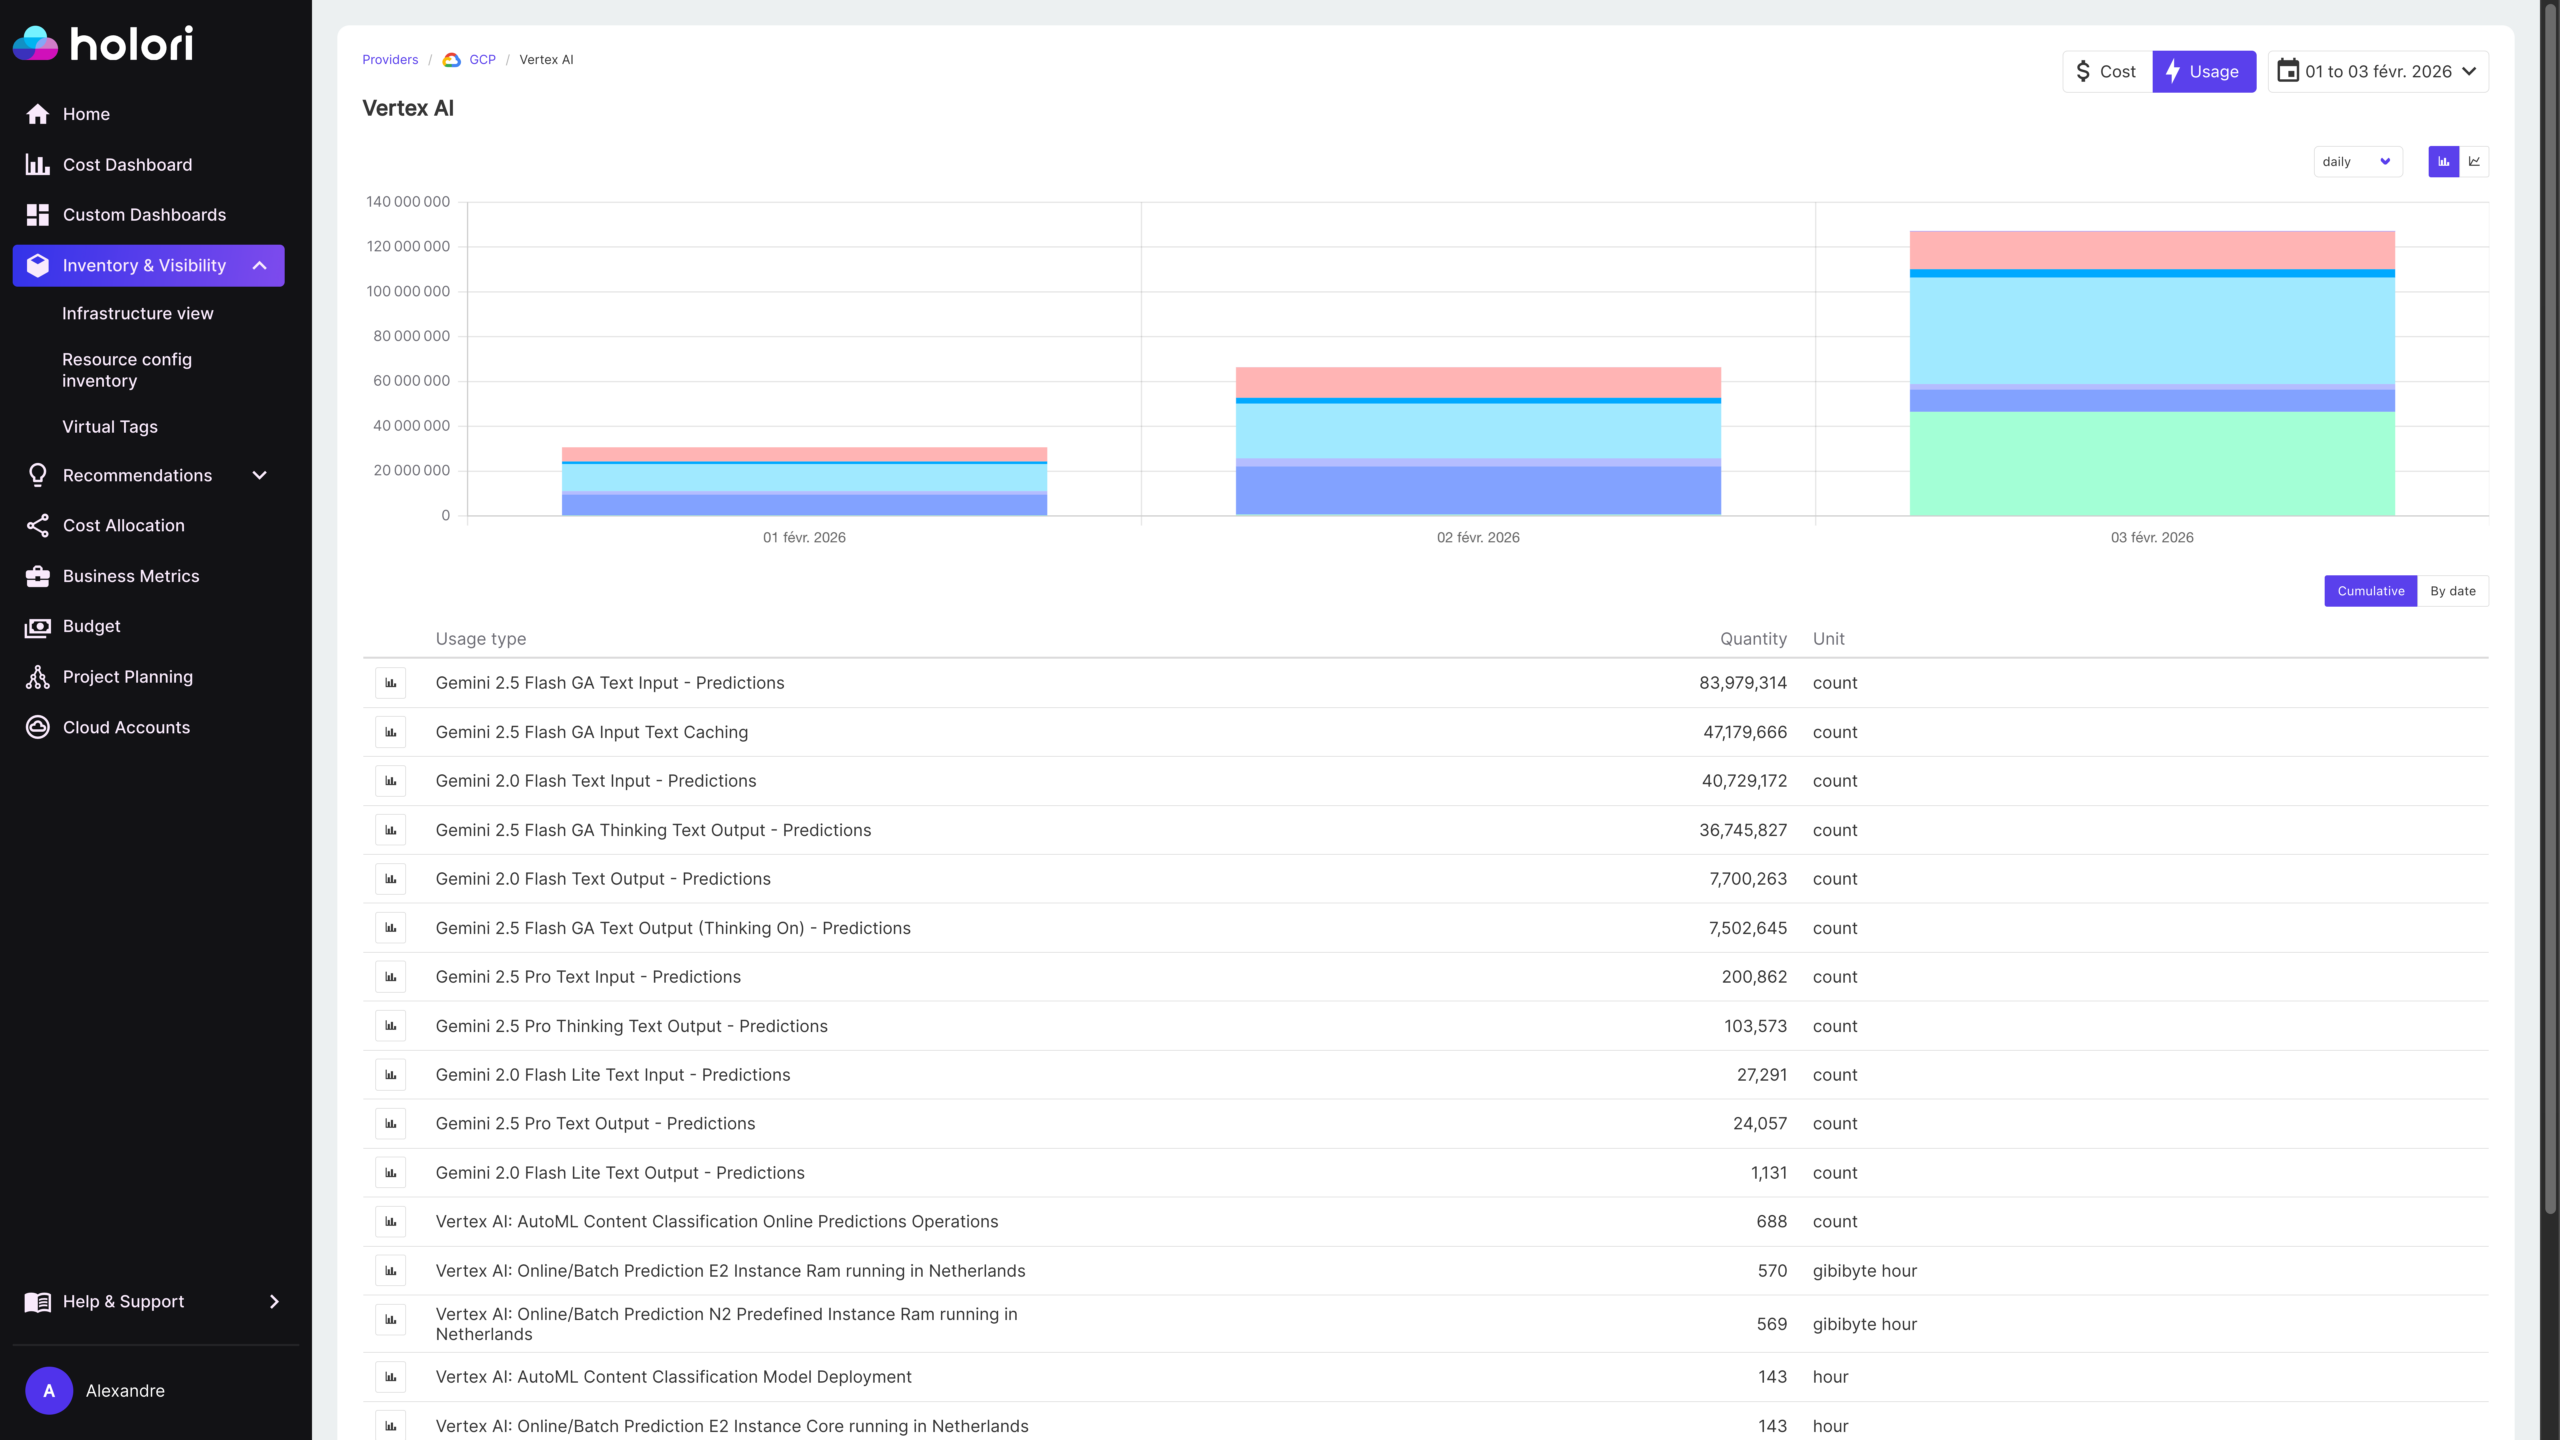Select the line chart view icon
2560x1440 pixels.
[2474, 161]
